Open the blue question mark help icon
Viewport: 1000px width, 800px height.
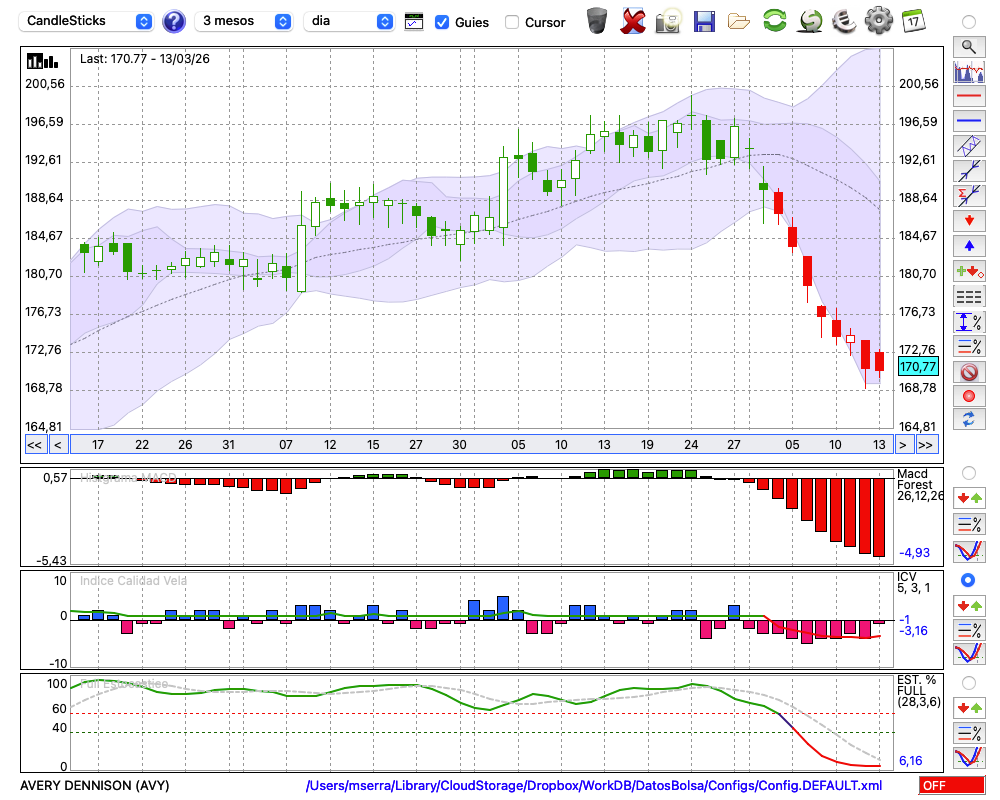tap(173, 22)
